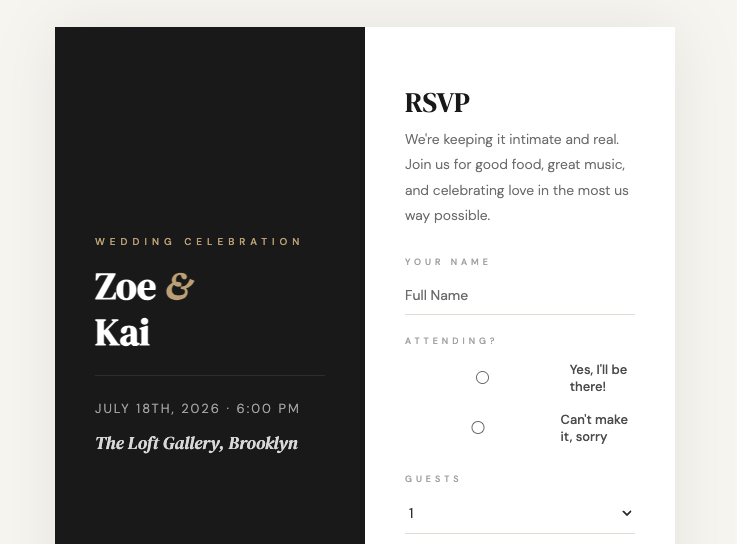
Task: Click the selected value "1" in Guests
Action: click(x=411, y=514)
